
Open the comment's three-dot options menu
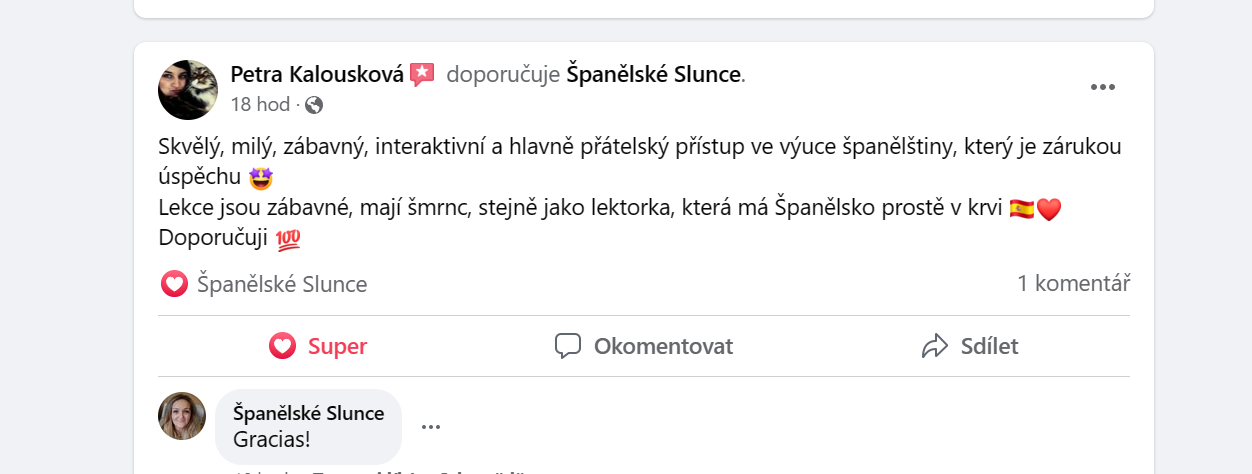431,427
